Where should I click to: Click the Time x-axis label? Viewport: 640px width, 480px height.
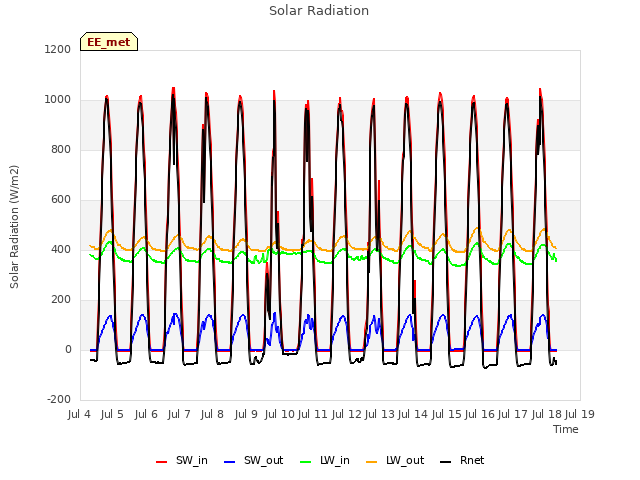(x=566, y=429)
